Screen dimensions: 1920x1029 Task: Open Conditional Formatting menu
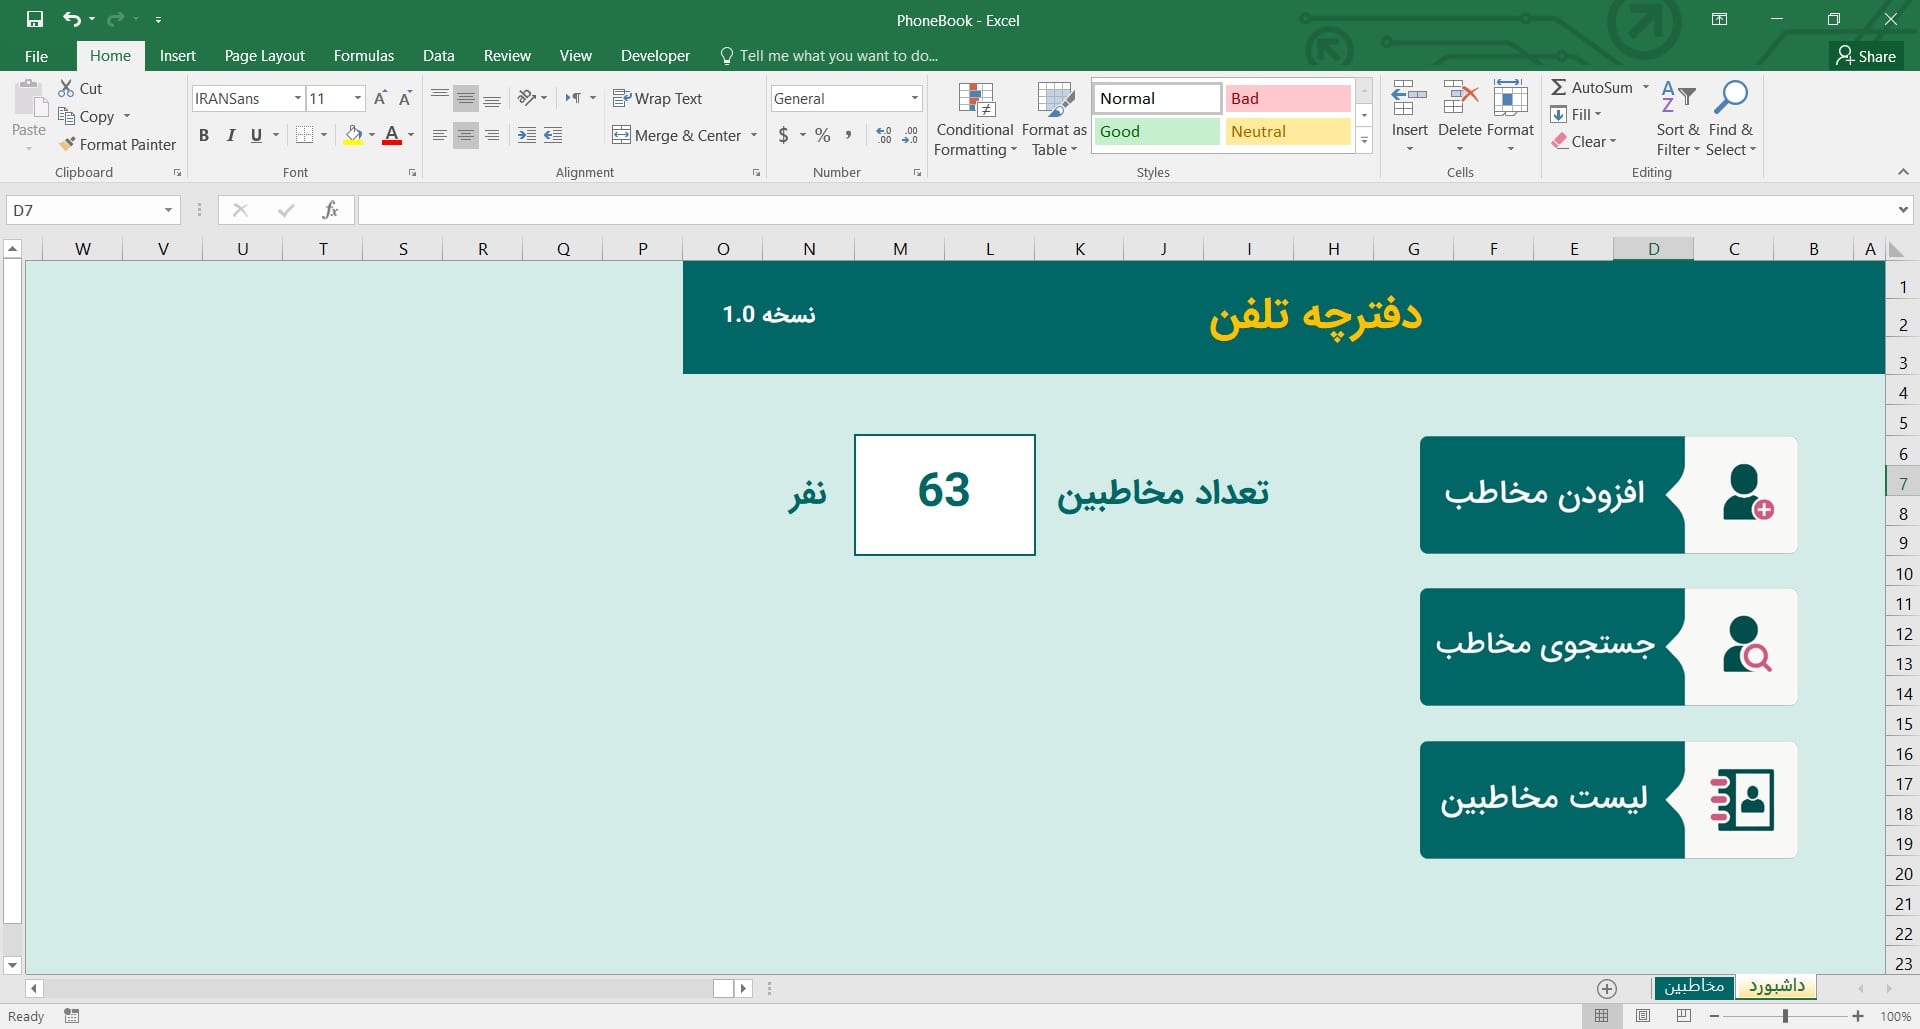pos(975,120)
